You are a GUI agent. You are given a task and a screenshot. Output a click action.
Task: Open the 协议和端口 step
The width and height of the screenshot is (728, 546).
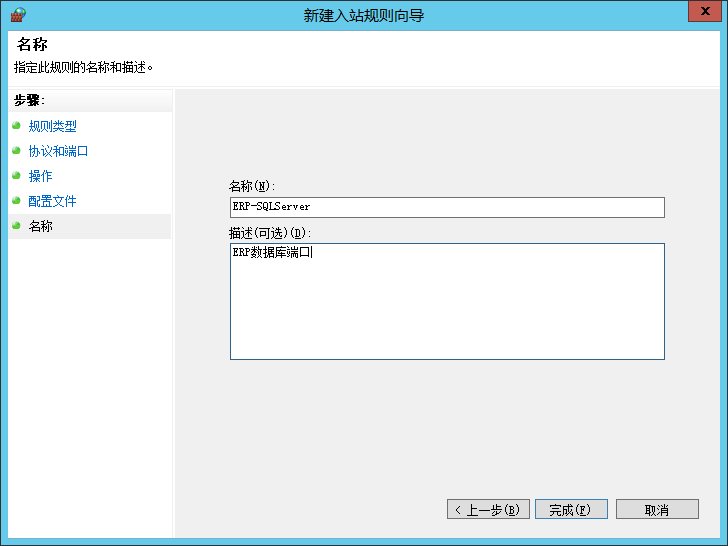click(58, 151)
